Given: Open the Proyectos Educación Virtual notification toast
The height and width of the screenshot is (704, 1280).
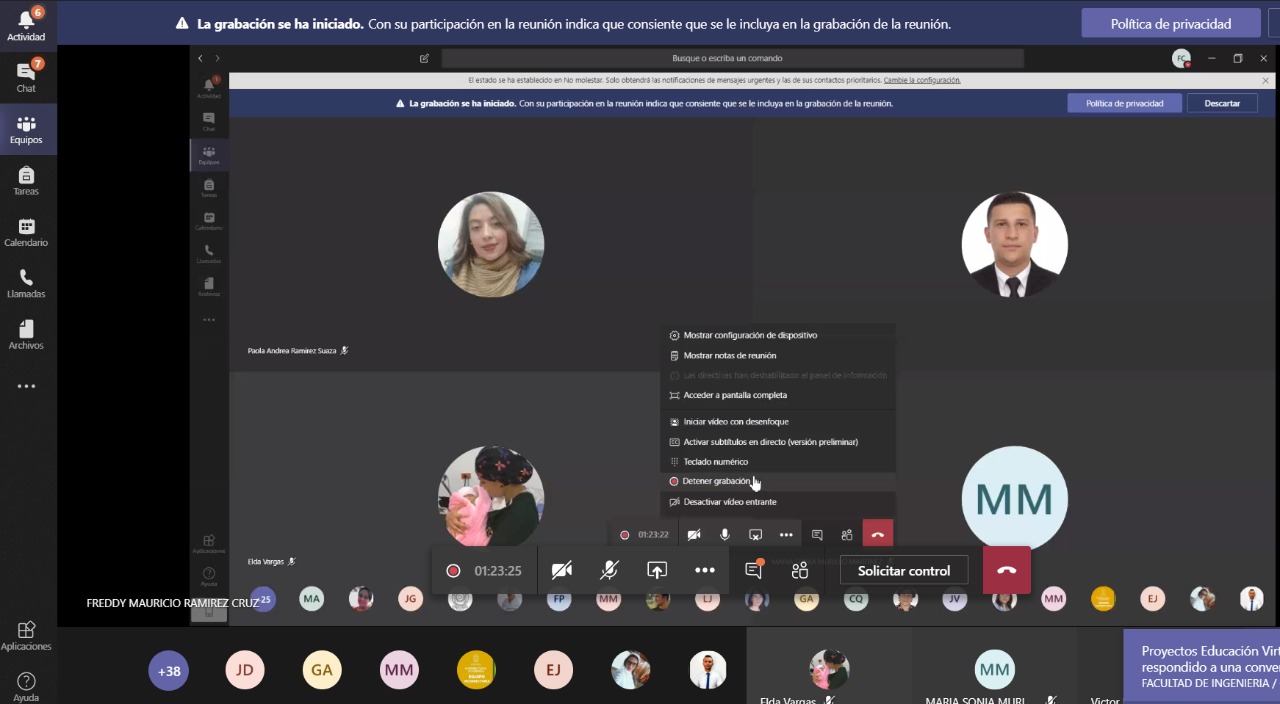Looking at the screenshot, I should (x=1202, y=666).
